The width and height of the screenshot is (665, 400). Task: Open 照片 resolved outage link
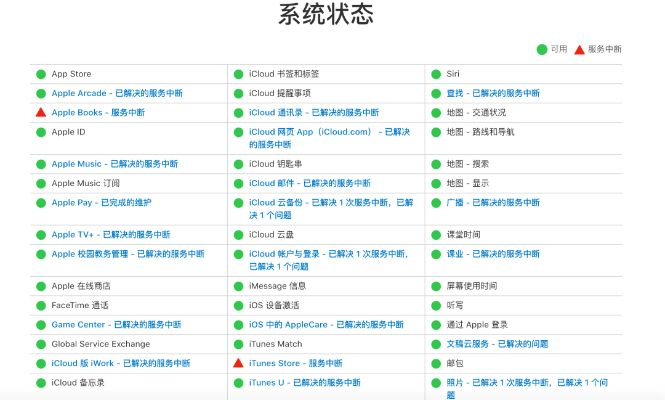[x=527, y=389]
